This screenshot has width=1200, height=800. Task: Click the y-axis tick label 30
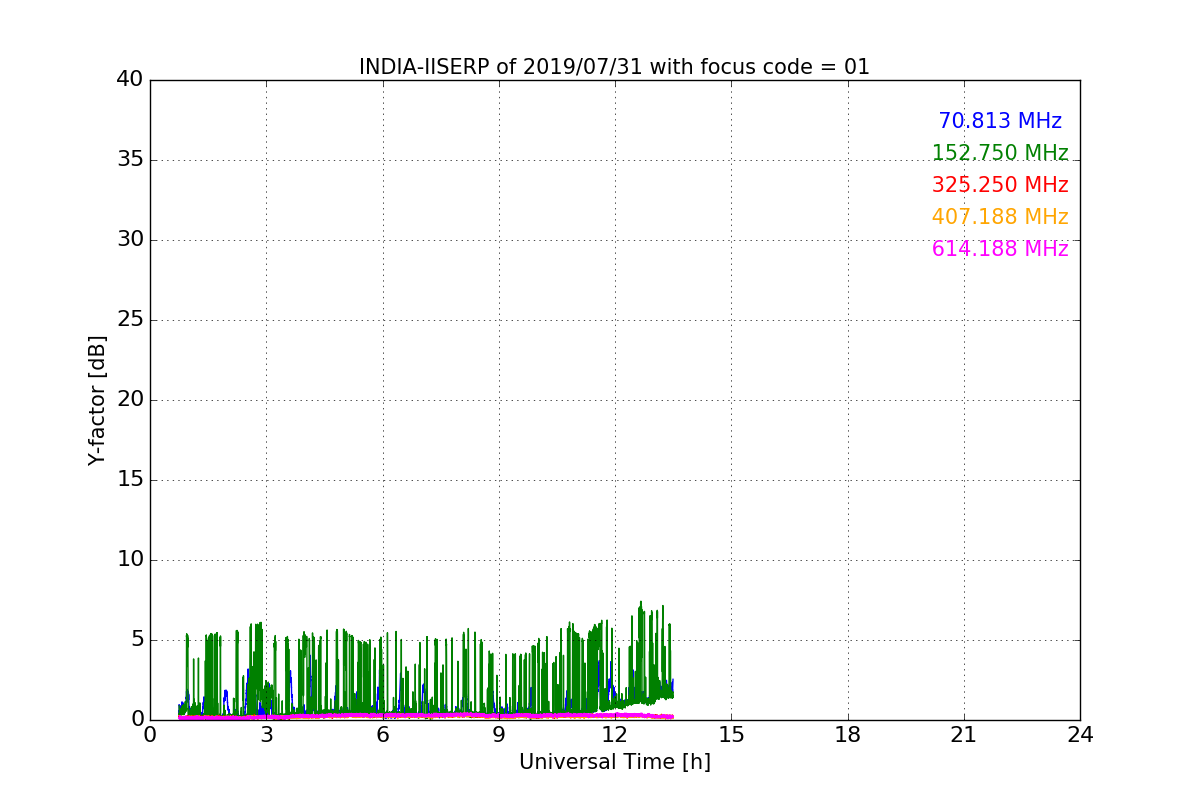(130, 240)
